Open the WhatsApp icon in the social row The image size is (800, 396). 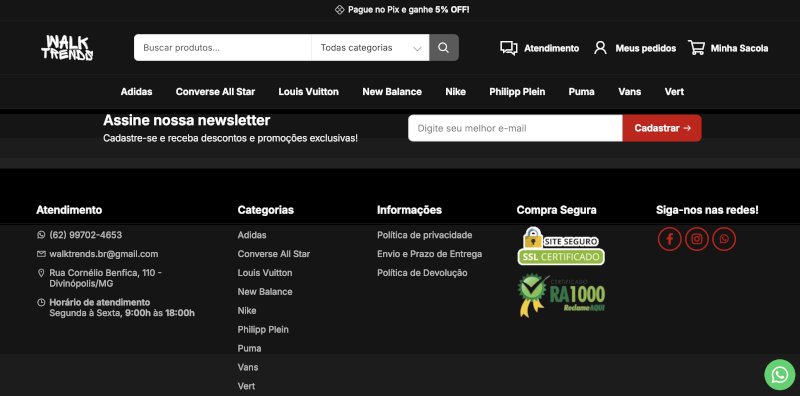point(723,239)
